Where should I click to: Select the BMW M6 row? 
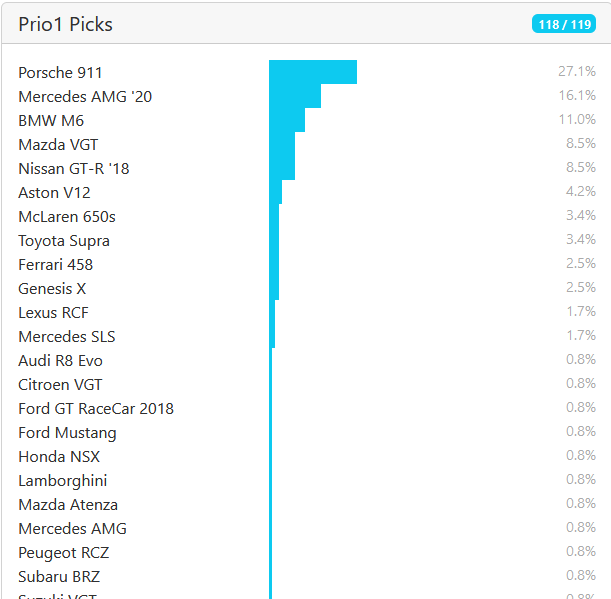(x=51, y=121)
